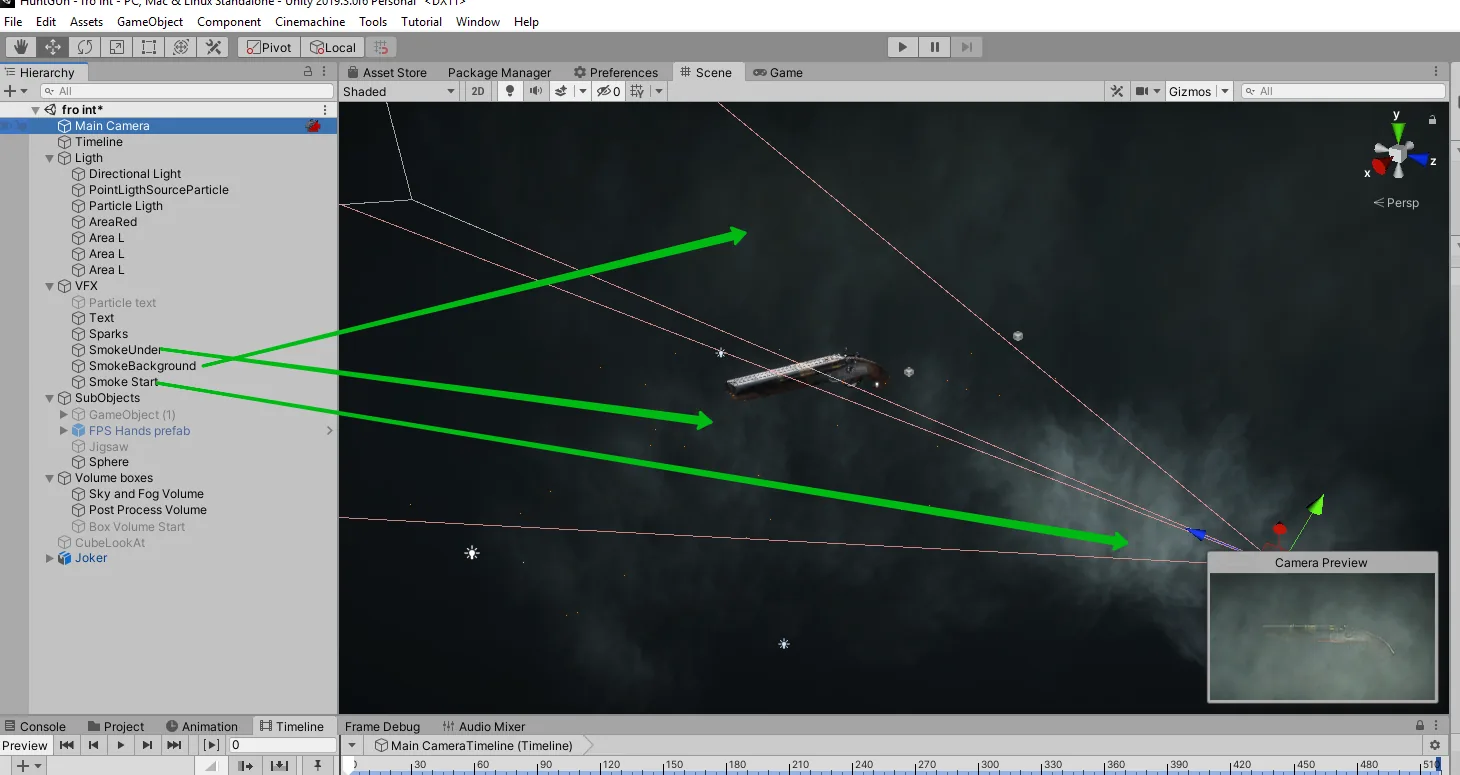
Task: Open the Cinemachine menu
Action: pos(309,21)
